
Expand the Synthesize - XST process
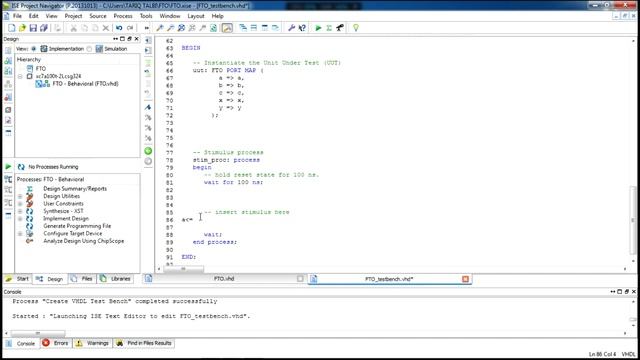click(x=20, y=211)
